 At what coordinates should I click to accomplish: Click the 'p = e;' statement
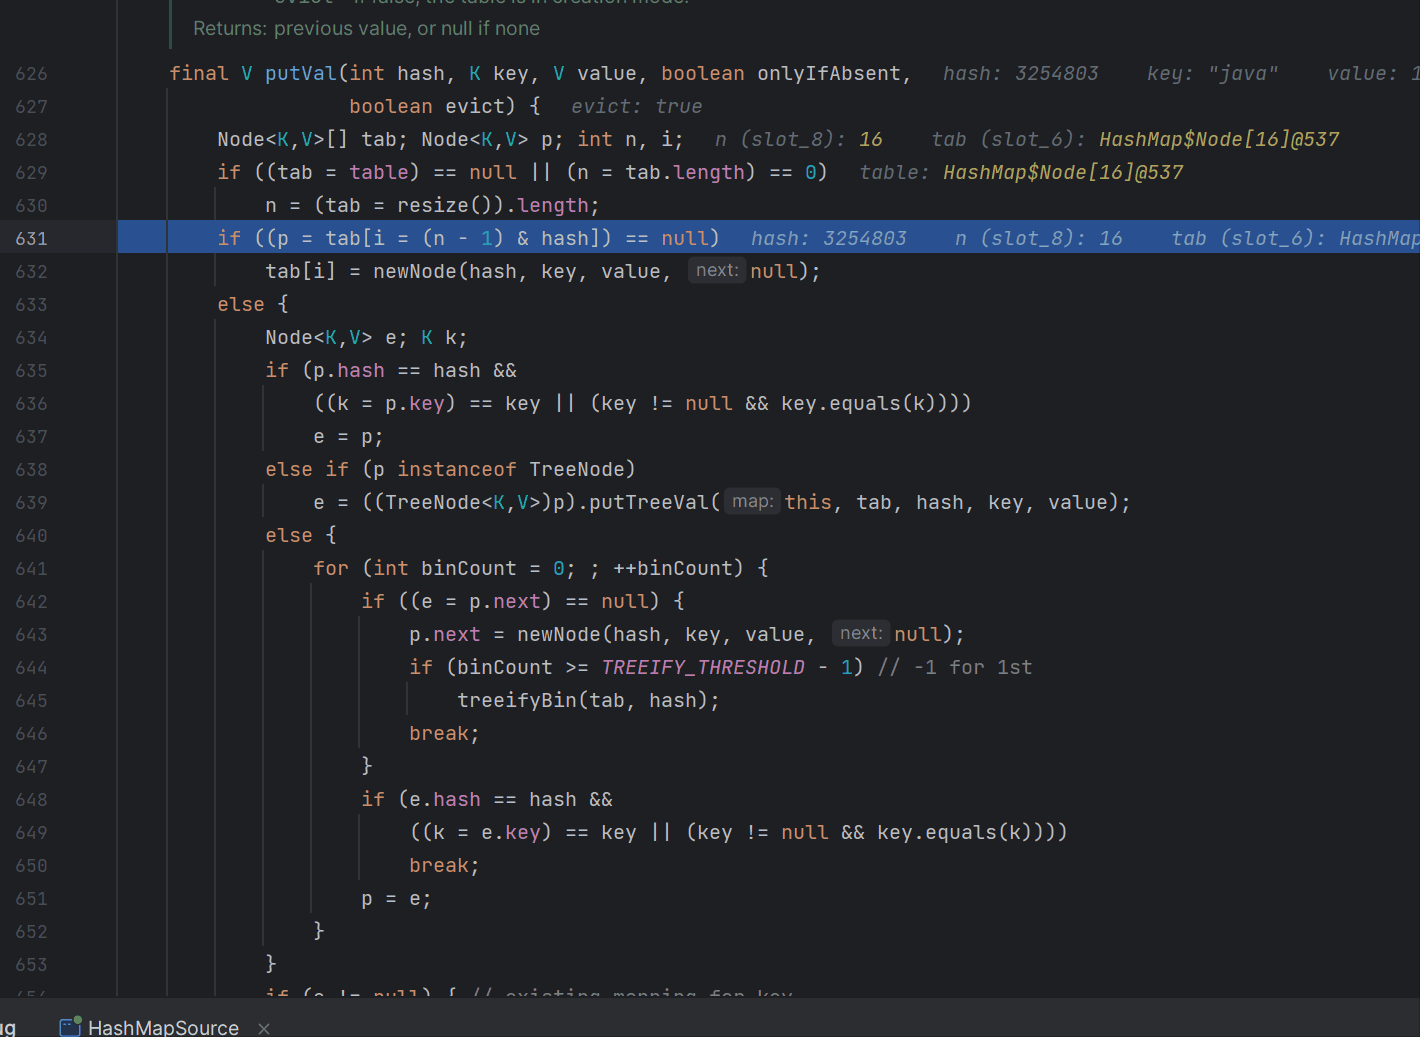pyautogui.click(x=396, y=898)
